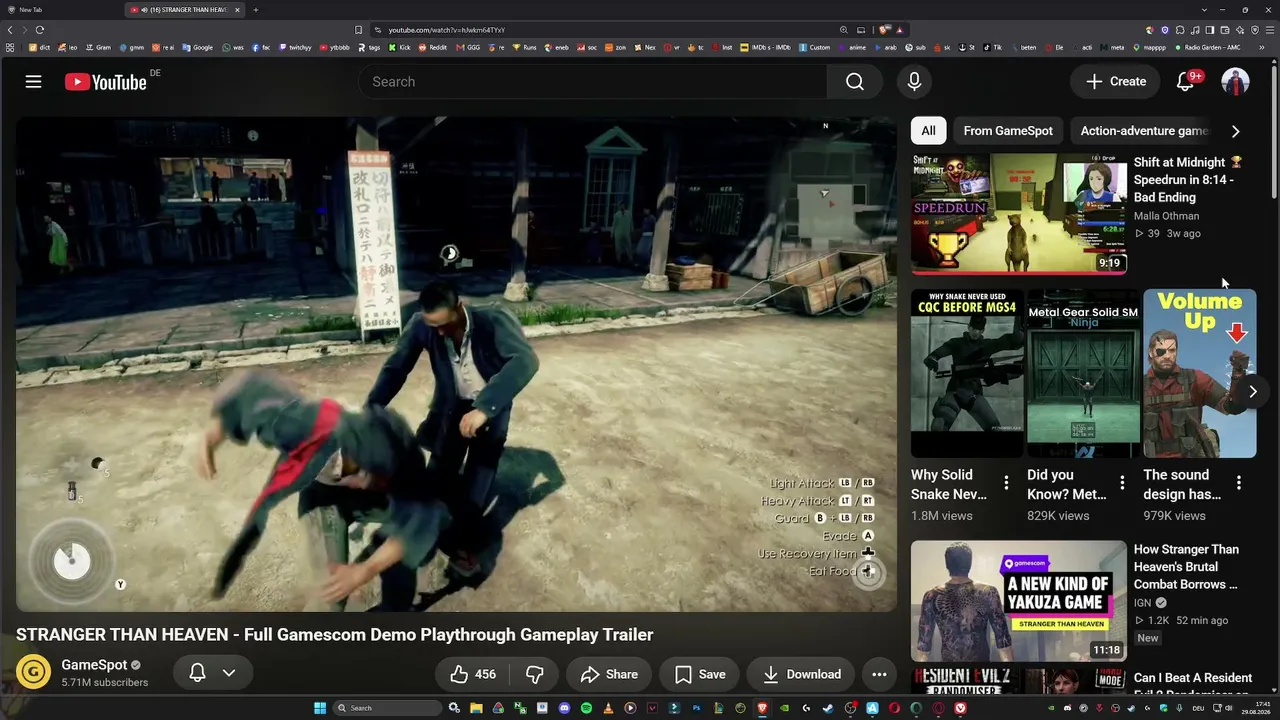1280x720 pixels.
Task: Dislike the video with thumbs down
Action: coord(535,674)
